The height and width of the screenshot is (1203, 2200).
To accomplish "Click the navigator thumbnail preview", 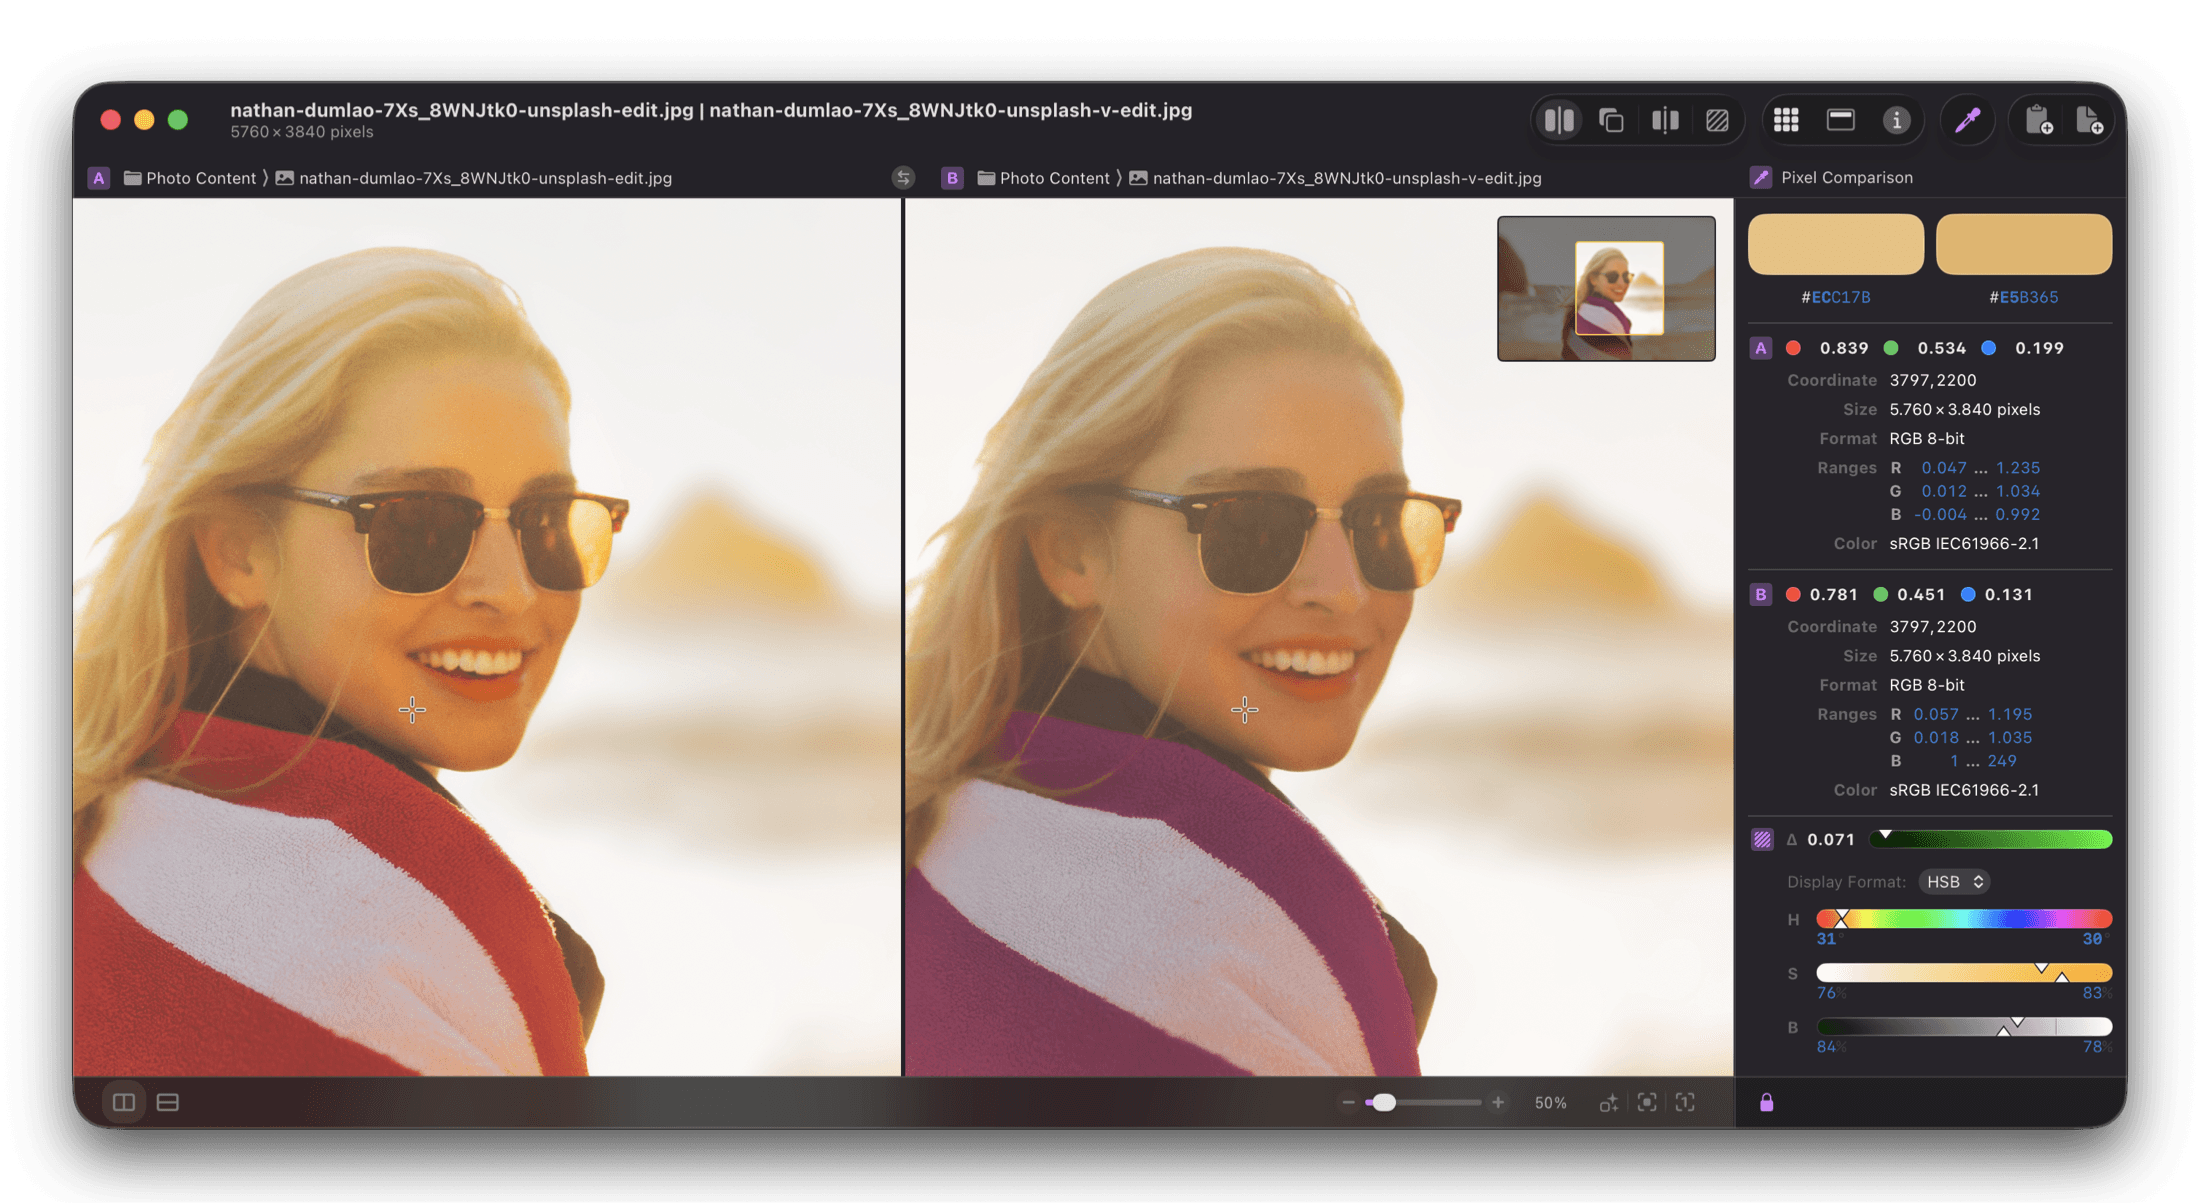I will [1606, 288].
